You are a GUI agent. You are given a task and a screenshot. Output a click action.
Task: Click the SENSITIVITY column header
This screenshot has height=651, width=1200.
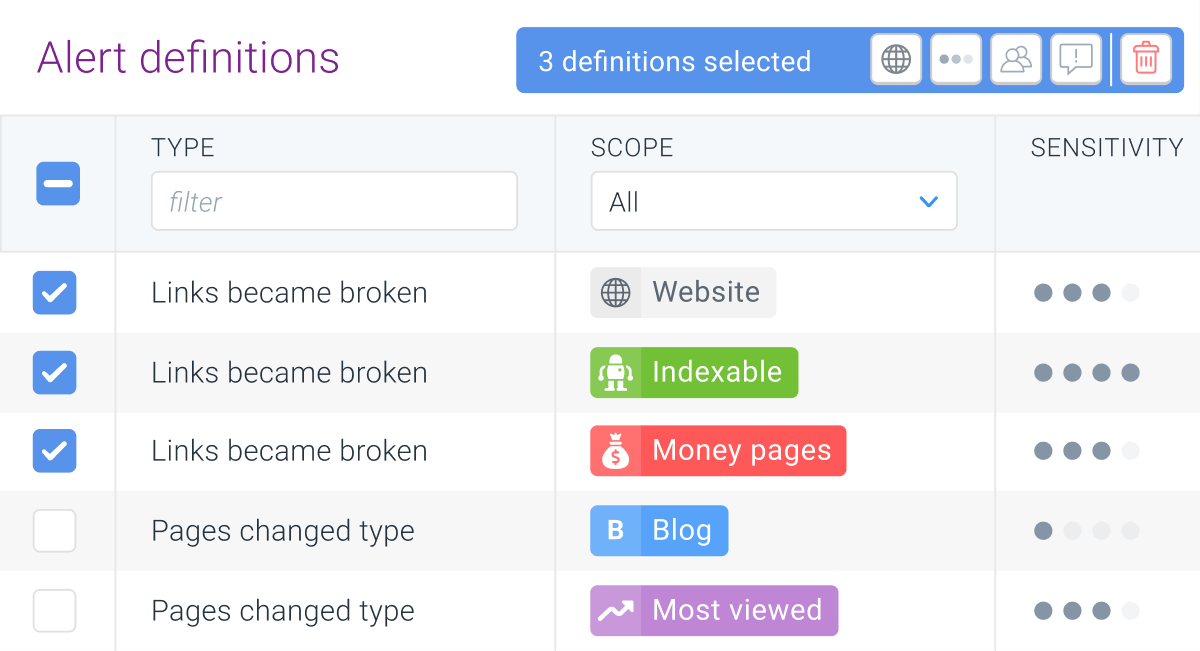(x=1107, y=148)
